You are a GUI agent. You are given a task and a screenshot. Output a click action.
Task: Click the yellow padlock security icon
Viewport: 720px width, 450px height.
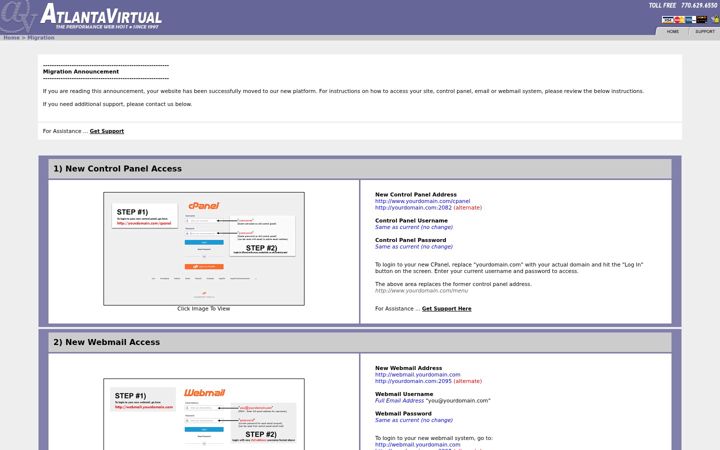point(717,20)
